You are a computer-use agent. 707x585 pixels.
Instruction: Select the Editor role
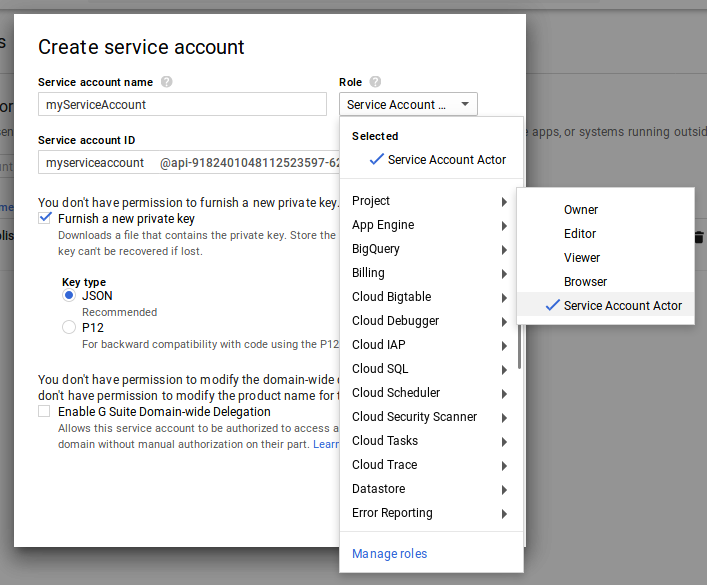(580, 234)
